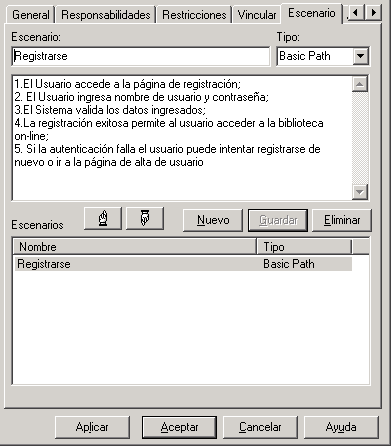The image size is (391, 446).
Task: Click the line "5. Si la autenticación falla"
Action: [x=167, y=149]
